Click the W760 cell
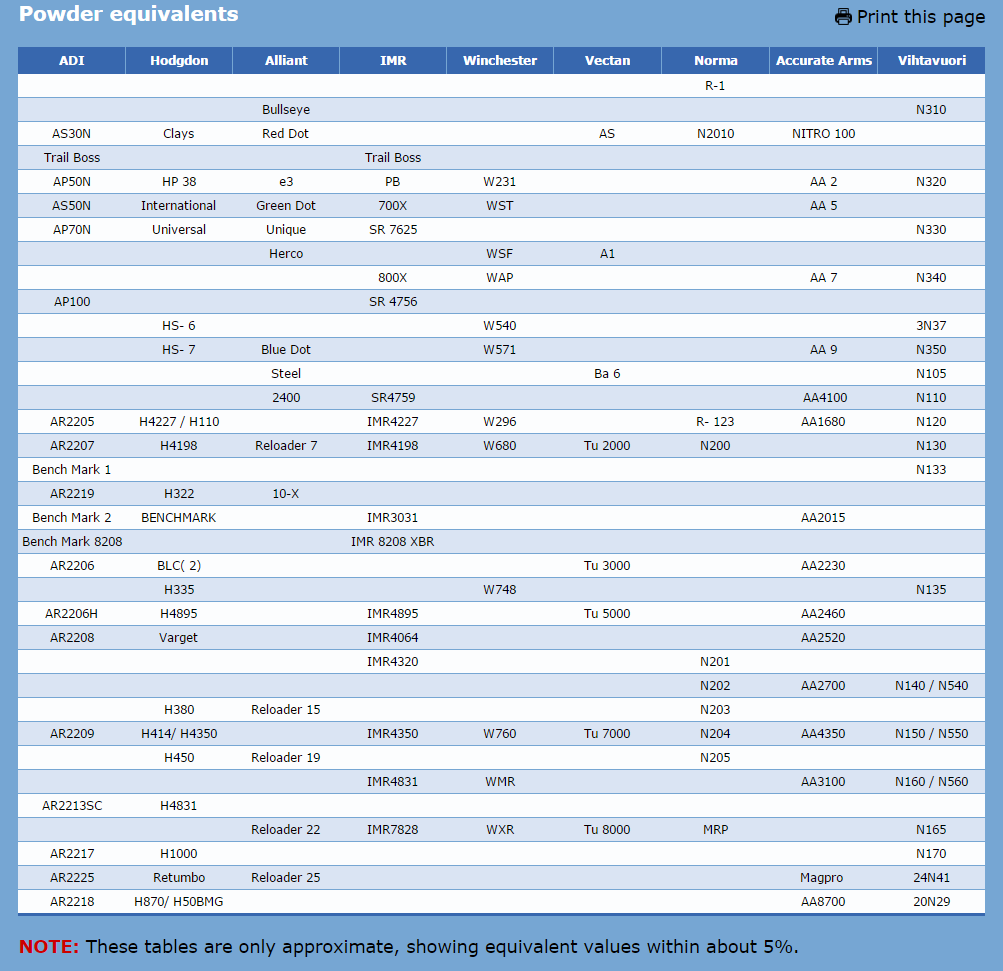This screenshot has width=1003, height=971. pyautogui.click(x=500, y=734)
